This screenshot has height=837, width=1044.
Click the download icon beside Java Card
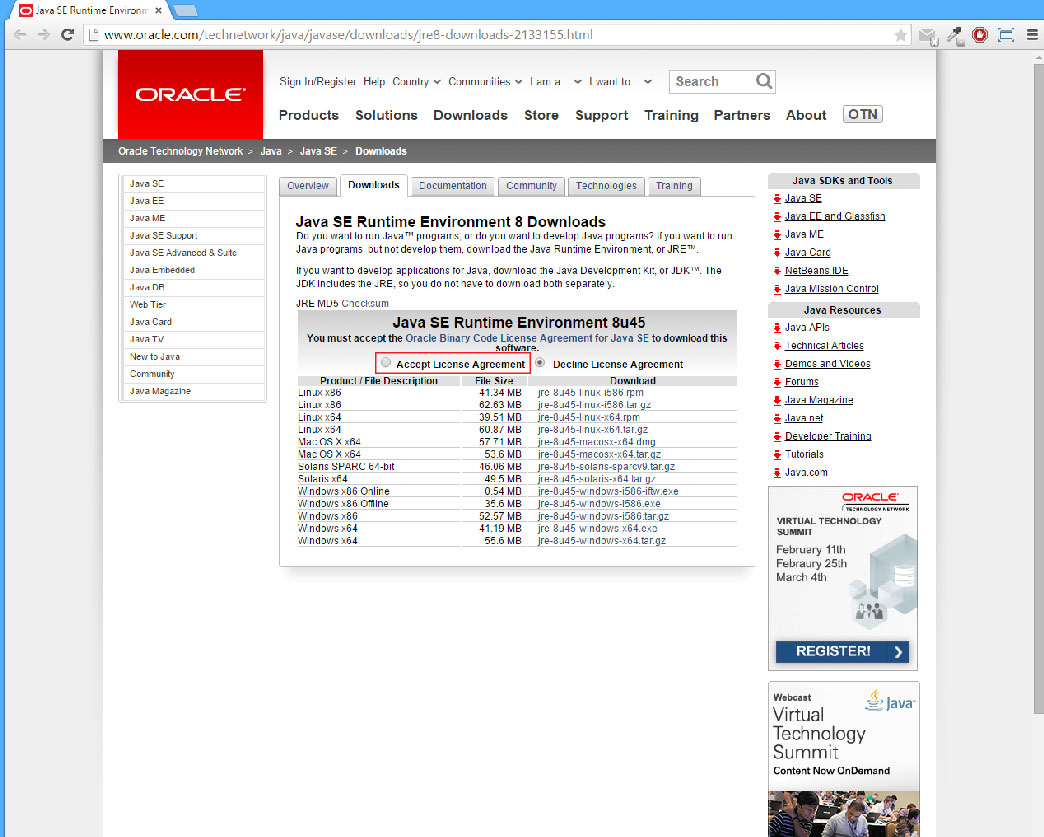[x=777, y=252]
